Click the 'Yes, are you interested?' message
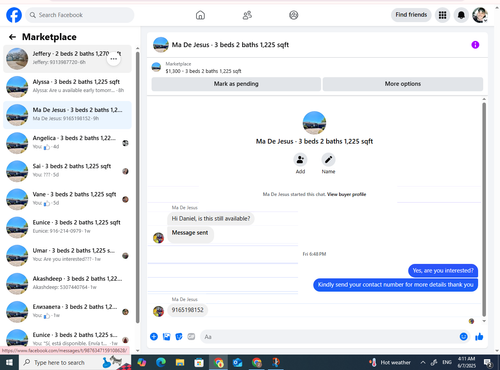The height and width of the screenshot is (370, 500). click(x=443, y=271)
